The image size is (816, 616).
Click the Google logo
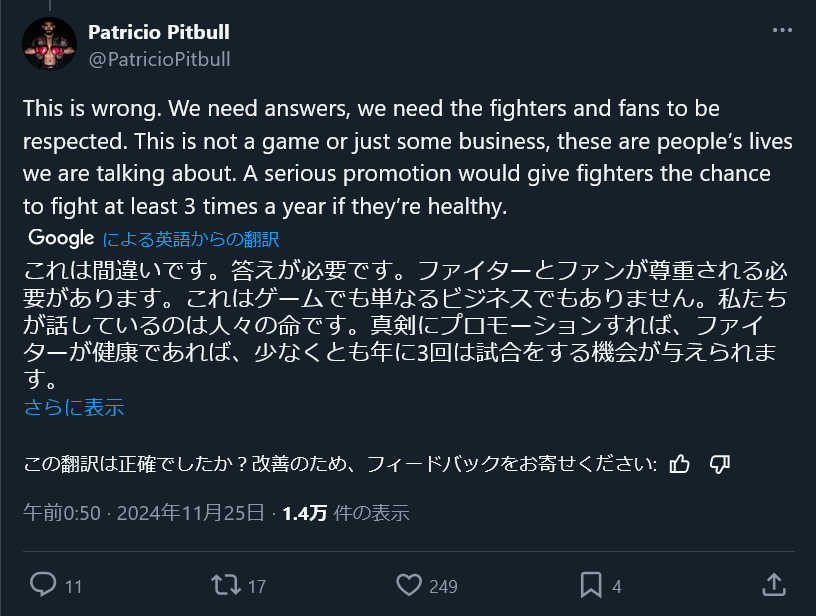point(61,239)
